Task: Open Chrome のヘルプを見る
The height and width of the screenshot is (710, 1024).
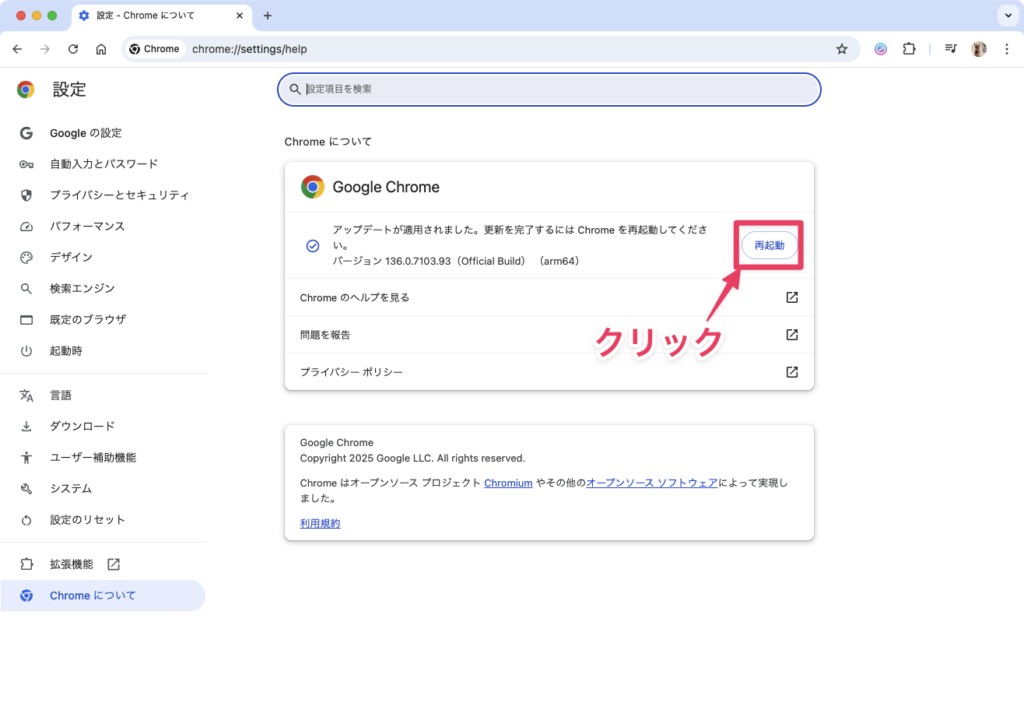Action: click(549, 298)
